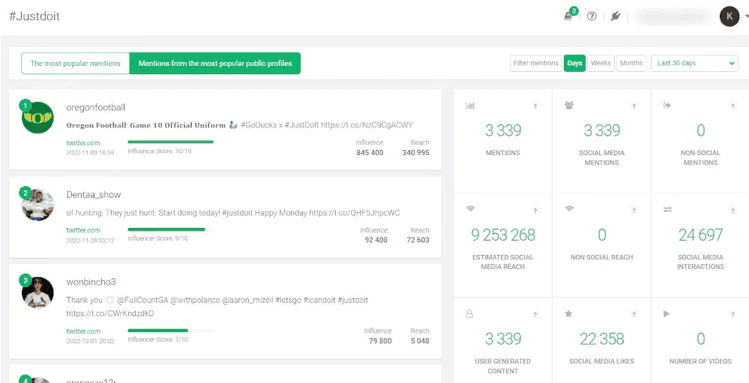
Task: Expand the Last 30 days dropdown
Action: (695, 63)
